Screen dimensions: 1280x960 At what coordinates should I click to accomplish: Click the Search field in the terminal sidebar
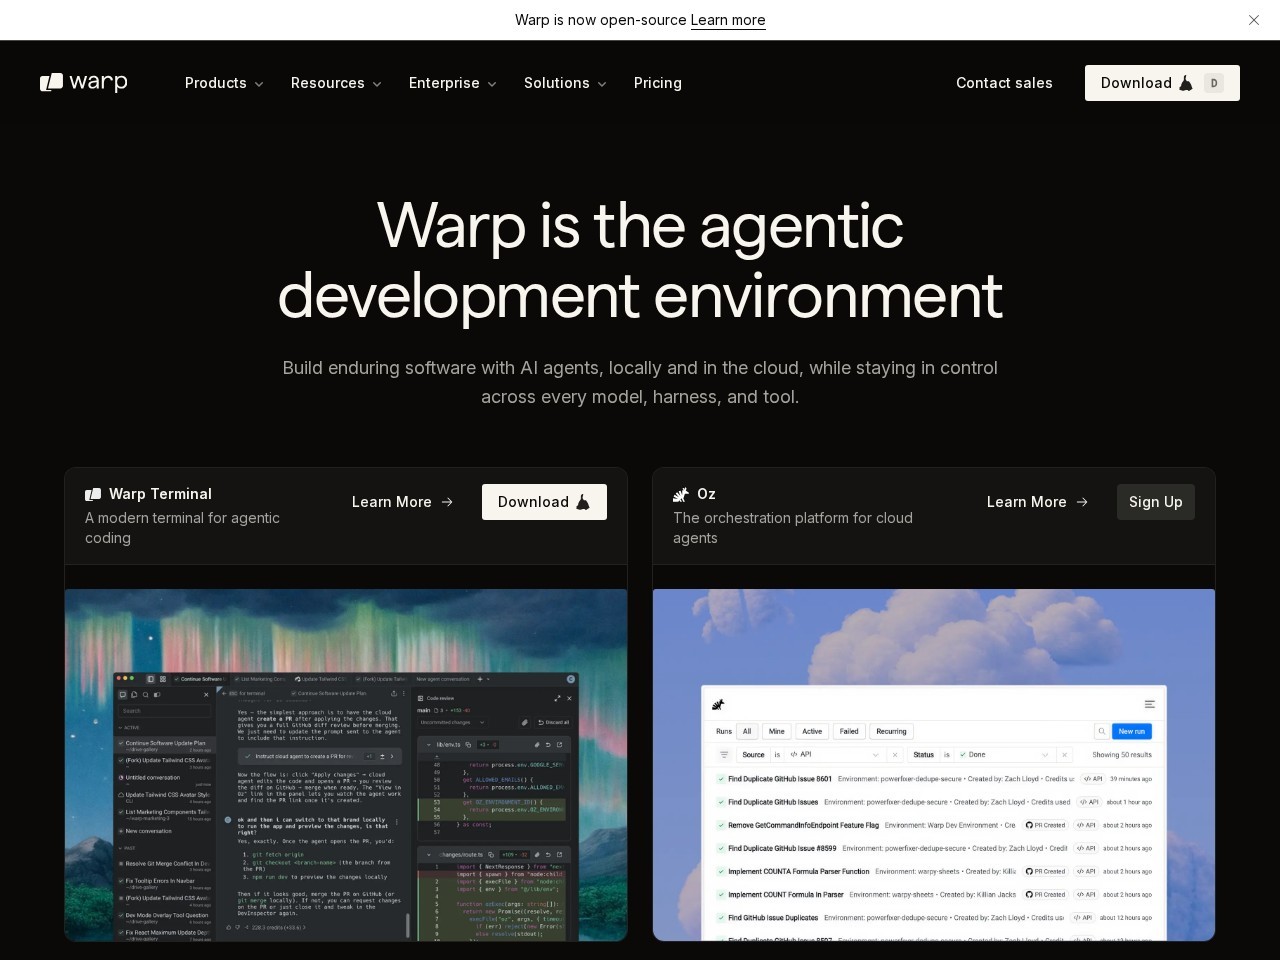[x=165, y=711]
